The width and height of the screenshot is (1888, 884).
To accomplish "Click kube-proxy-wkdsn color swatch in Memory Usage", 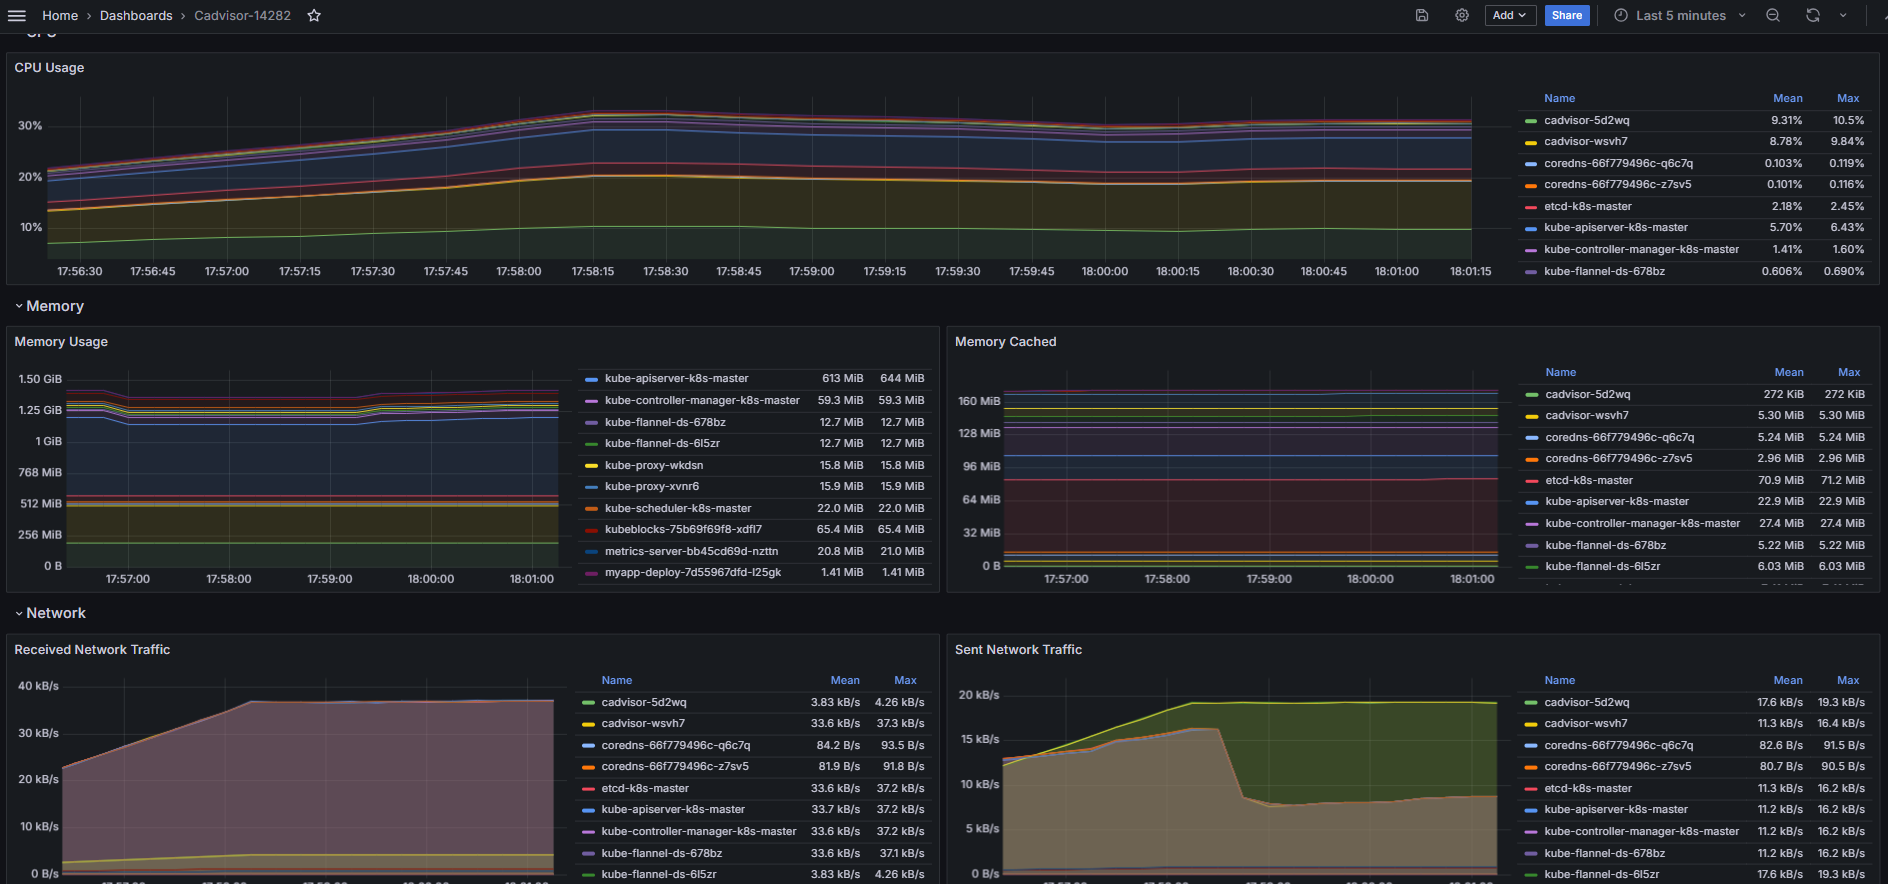I will click(591, 466).
